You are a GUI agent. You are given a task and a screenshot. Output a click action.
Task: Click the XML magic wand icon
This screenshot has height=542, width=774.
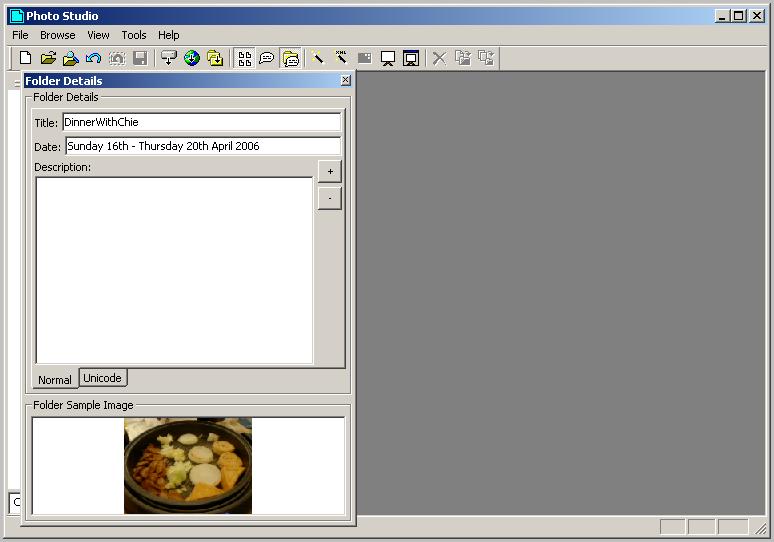pos(341,58)
